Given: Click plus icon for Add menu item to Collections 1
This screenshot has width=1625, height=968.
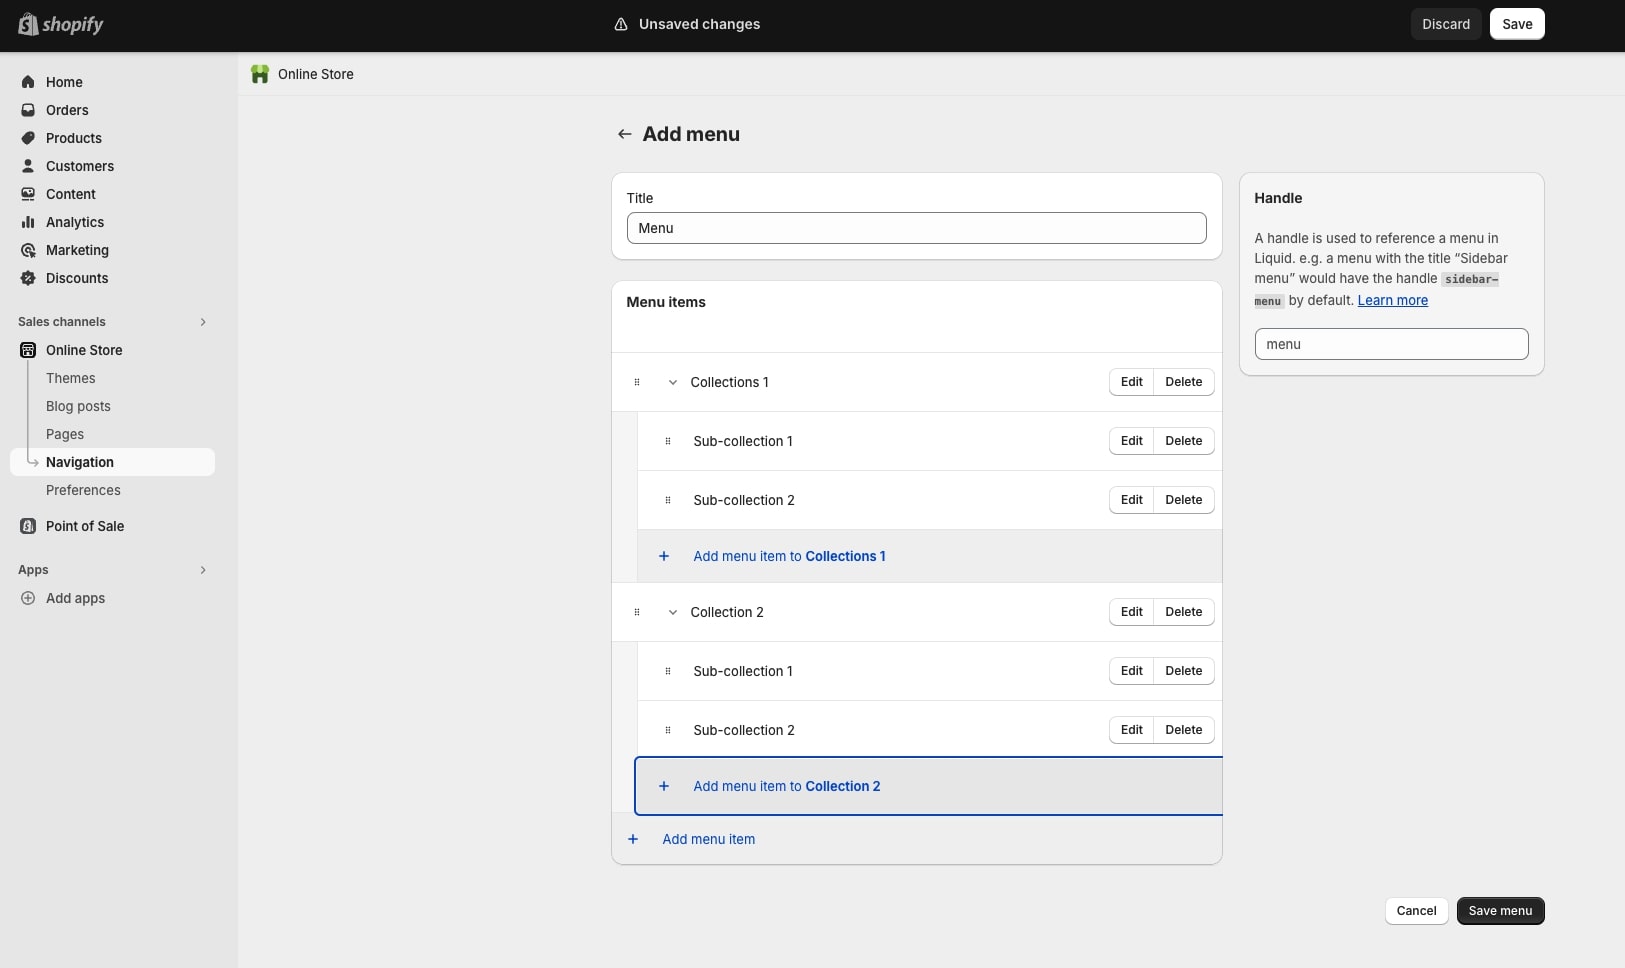Looking at the screenshot, I should point(664,556).
